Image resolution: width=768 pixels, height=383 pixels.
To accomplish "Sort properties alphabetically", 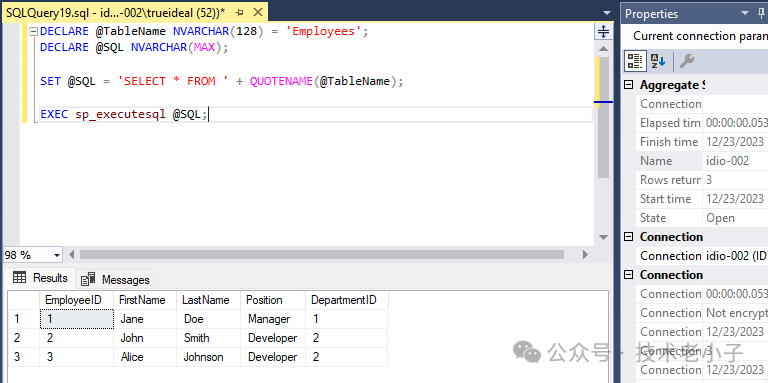I will [657, 61].
